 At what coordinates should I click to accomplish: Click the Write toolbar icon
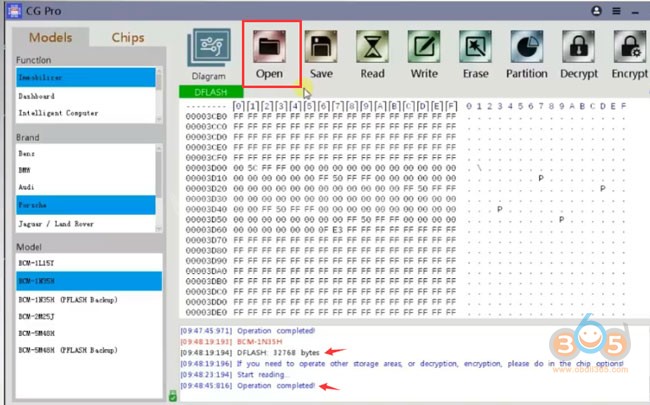pos(424,46)
